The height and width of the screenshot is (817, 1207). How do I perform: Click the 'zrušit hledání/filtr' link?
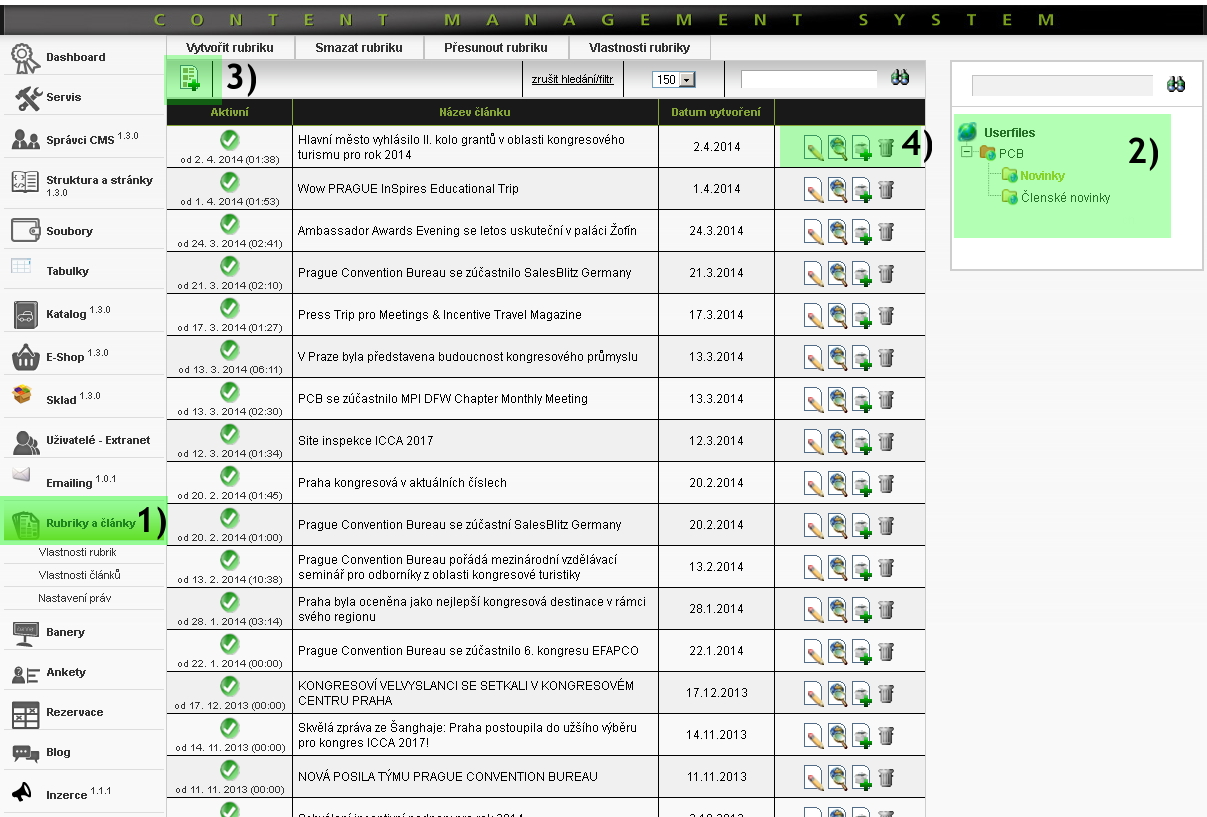(x=572, y=79)
